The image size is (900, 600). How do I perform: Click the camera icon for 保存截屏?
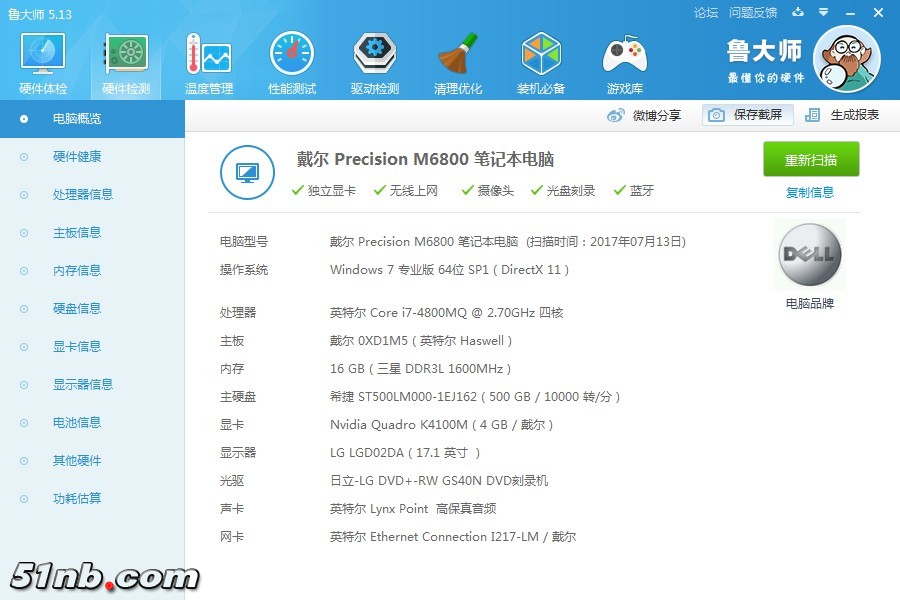point(716,115)
